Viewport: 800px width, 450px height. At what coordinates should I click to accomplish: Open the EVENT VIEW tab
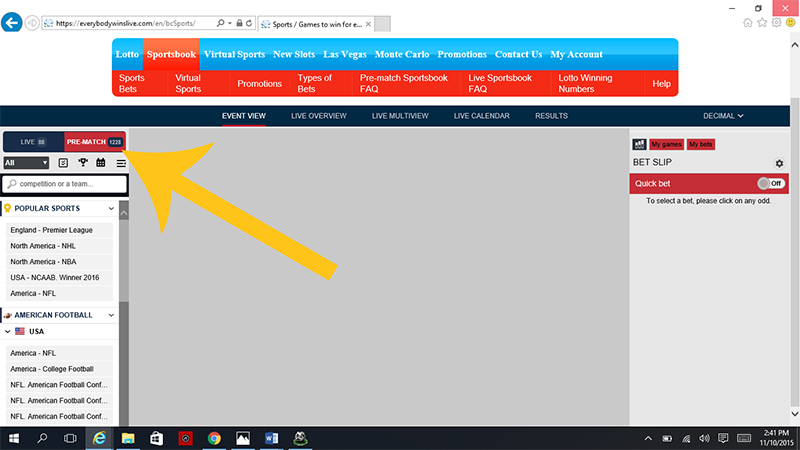tap(243, 116)
